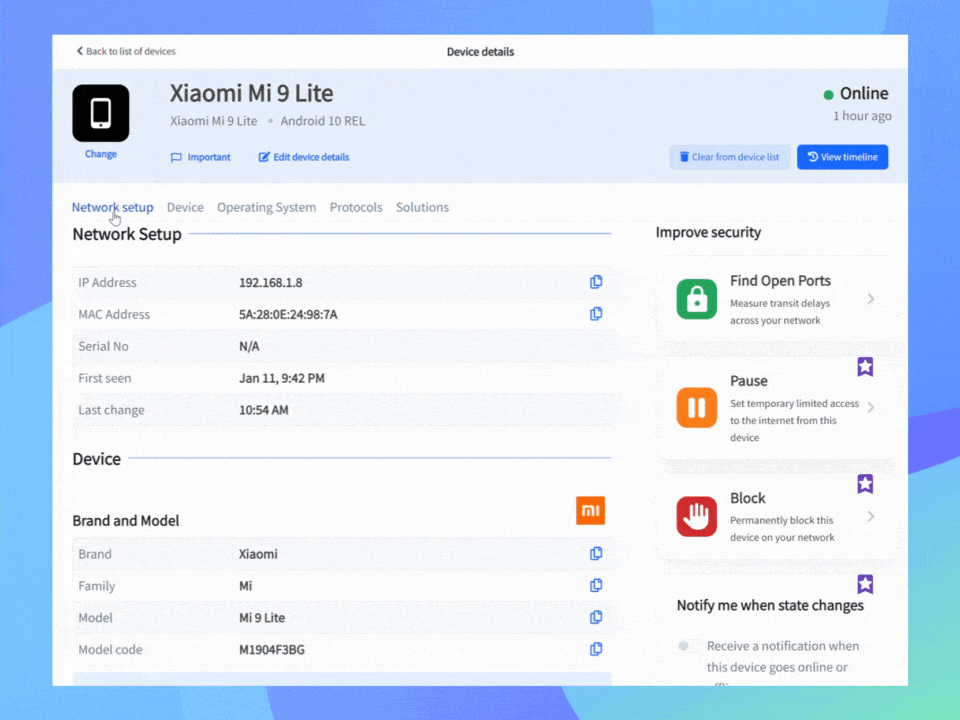Expand the Pause option chevron
The width and height of the screenshot is (960, 720).
(x=871, y=408)
